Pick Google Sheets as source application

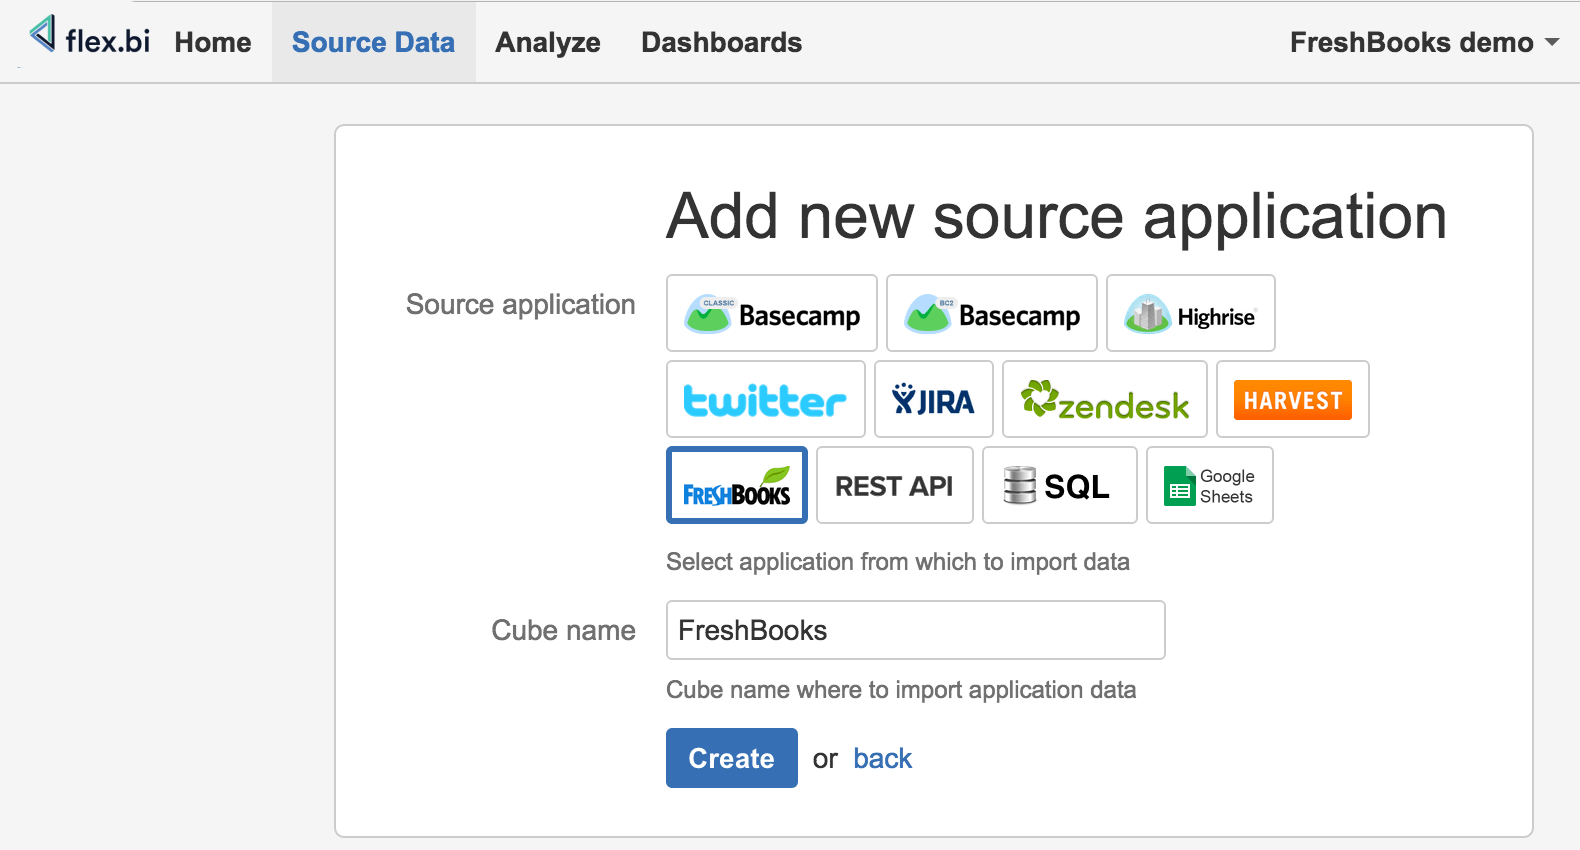click(1209, 486)
